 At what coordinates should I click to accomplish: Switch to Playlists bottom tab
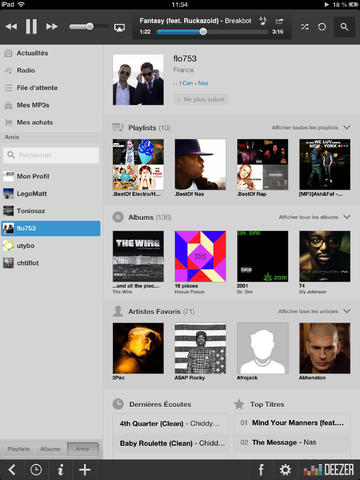point(19,449)
